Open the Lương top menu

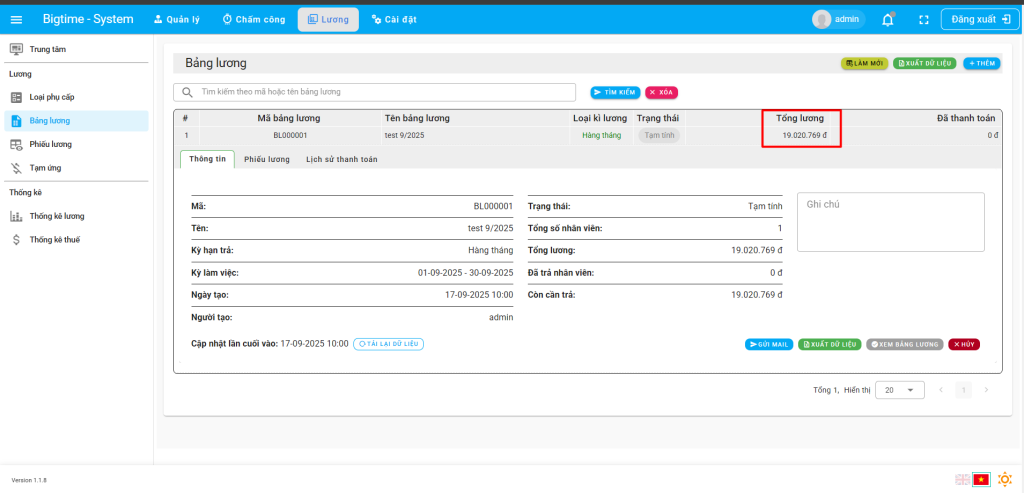pos(328,19)
